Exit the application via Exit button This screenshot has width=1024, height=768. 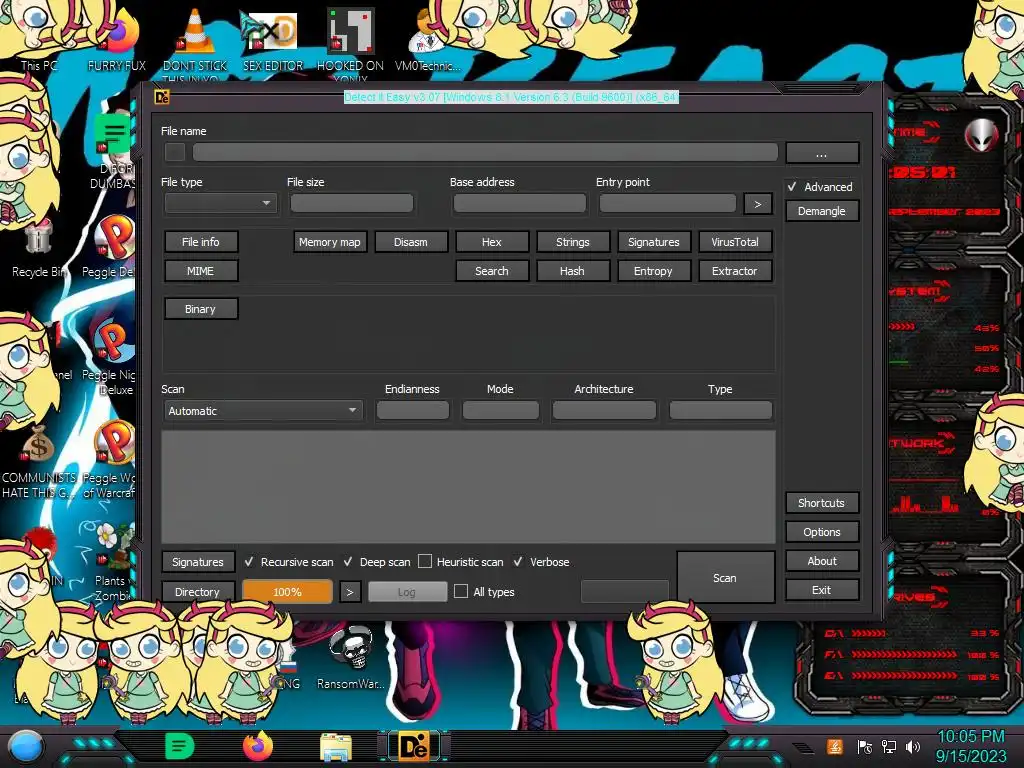tap(822, 590)
